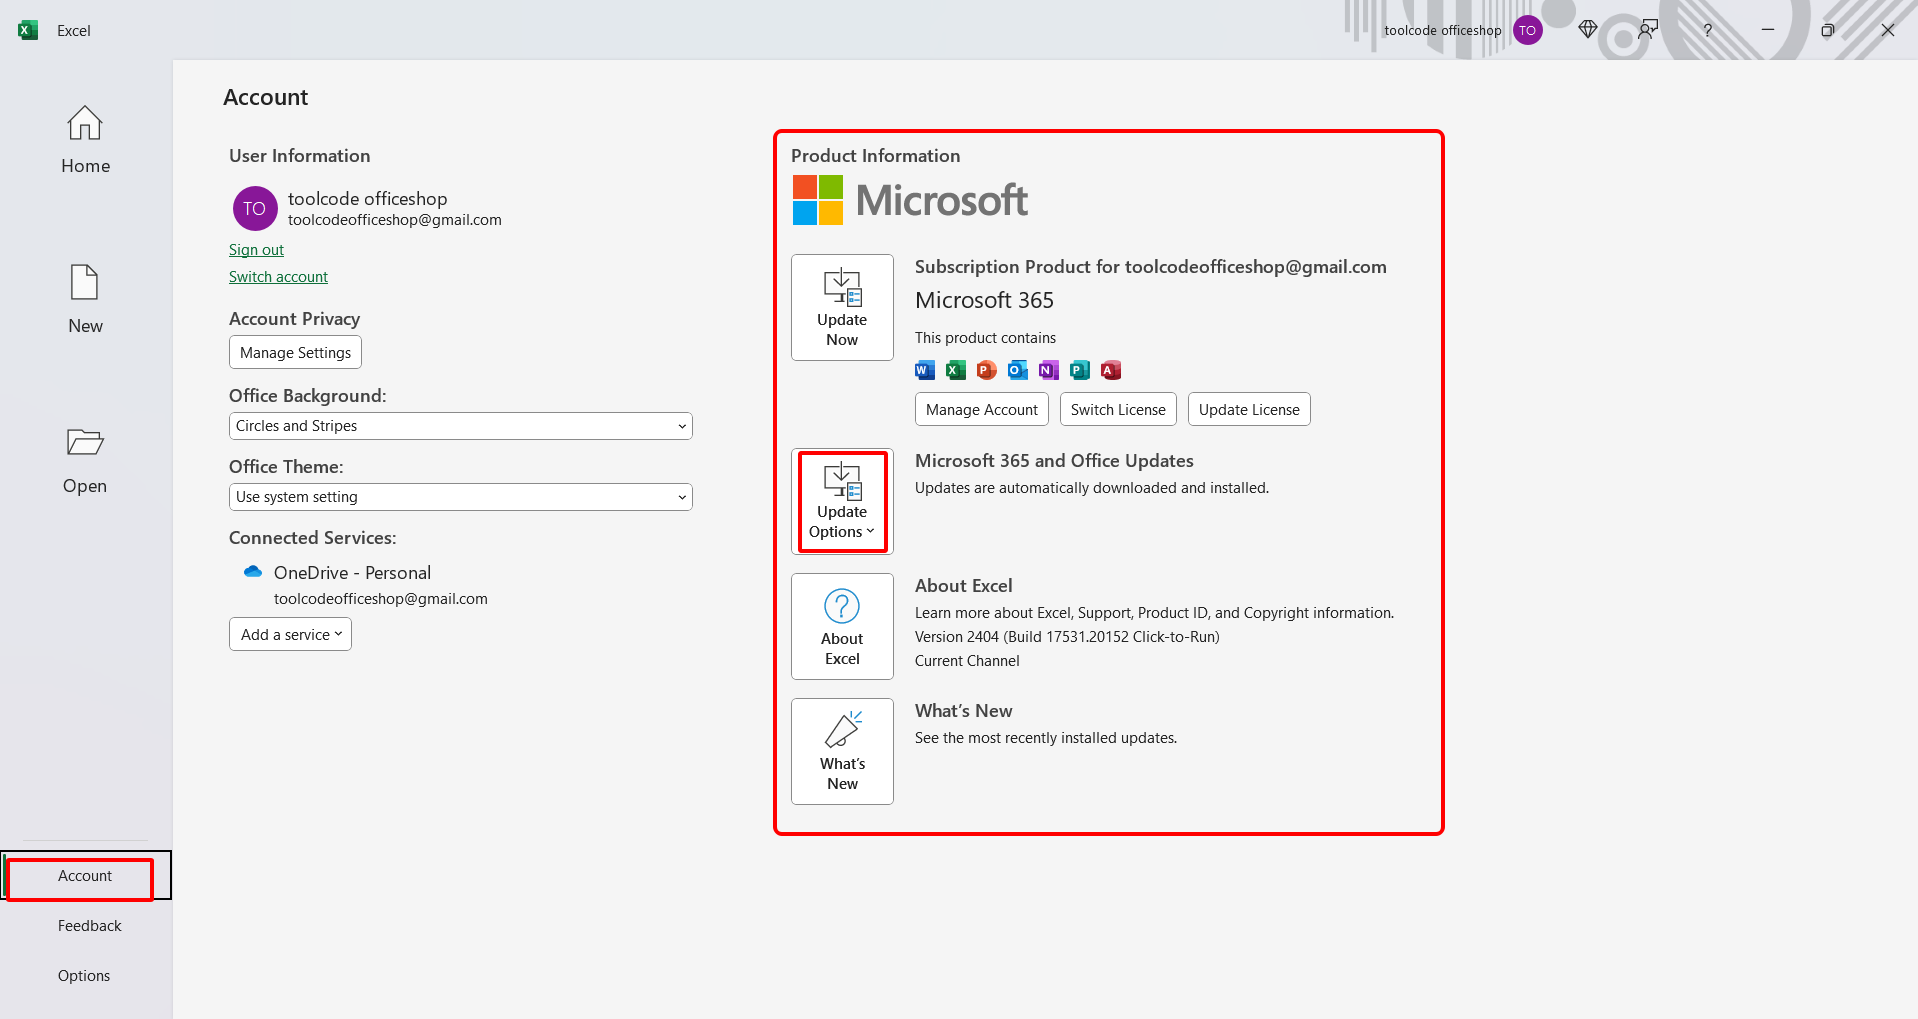Screen dimensions: 1918x1019
Task: Click the Update Now button
Action: pyautogui.click(x=842, y=307)
